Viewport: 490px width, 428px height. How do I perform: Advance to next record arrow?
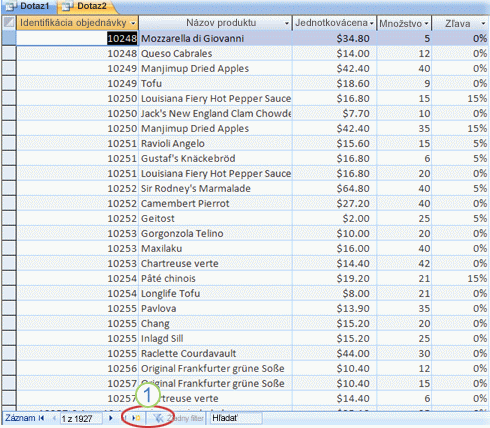111,418
